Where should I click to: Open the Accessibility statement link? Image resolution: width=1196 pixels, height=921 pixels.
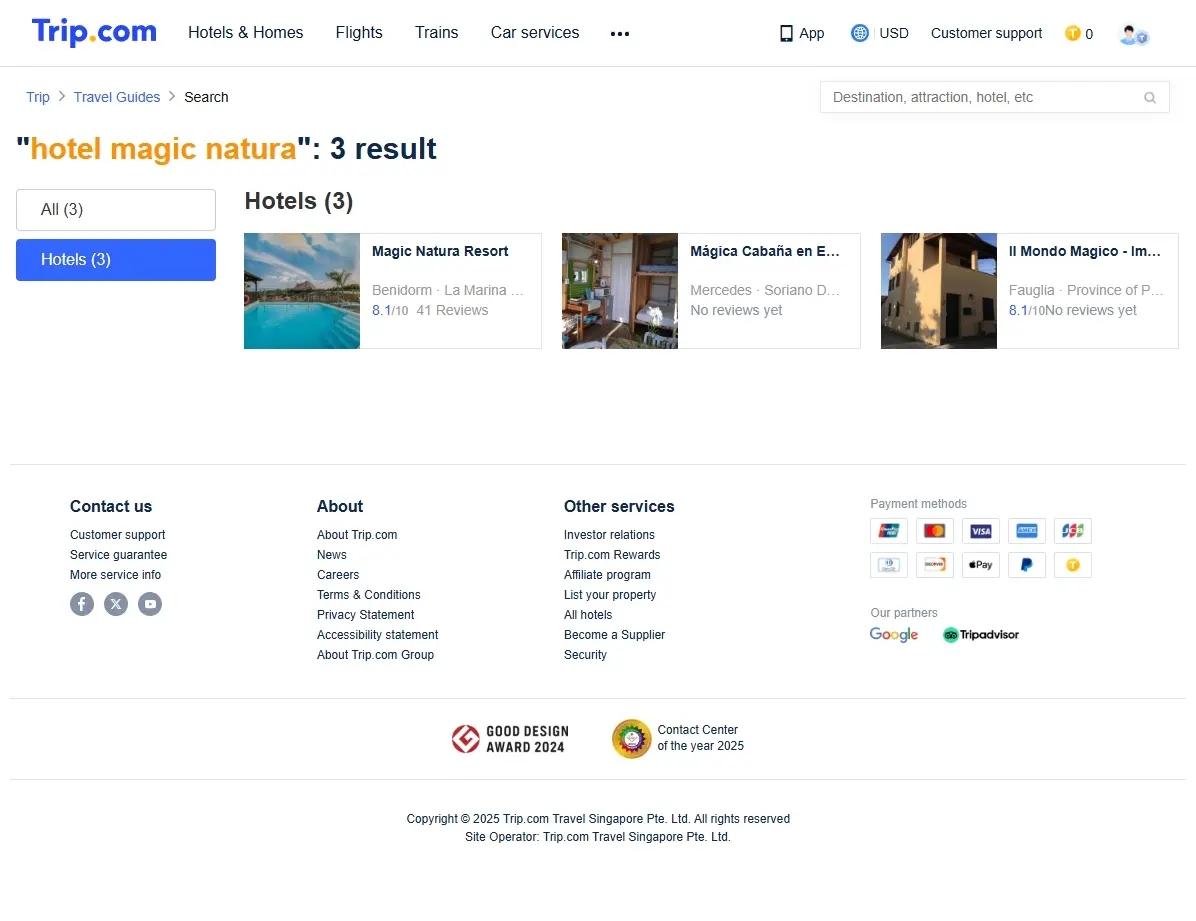click(x=378, y=635)
